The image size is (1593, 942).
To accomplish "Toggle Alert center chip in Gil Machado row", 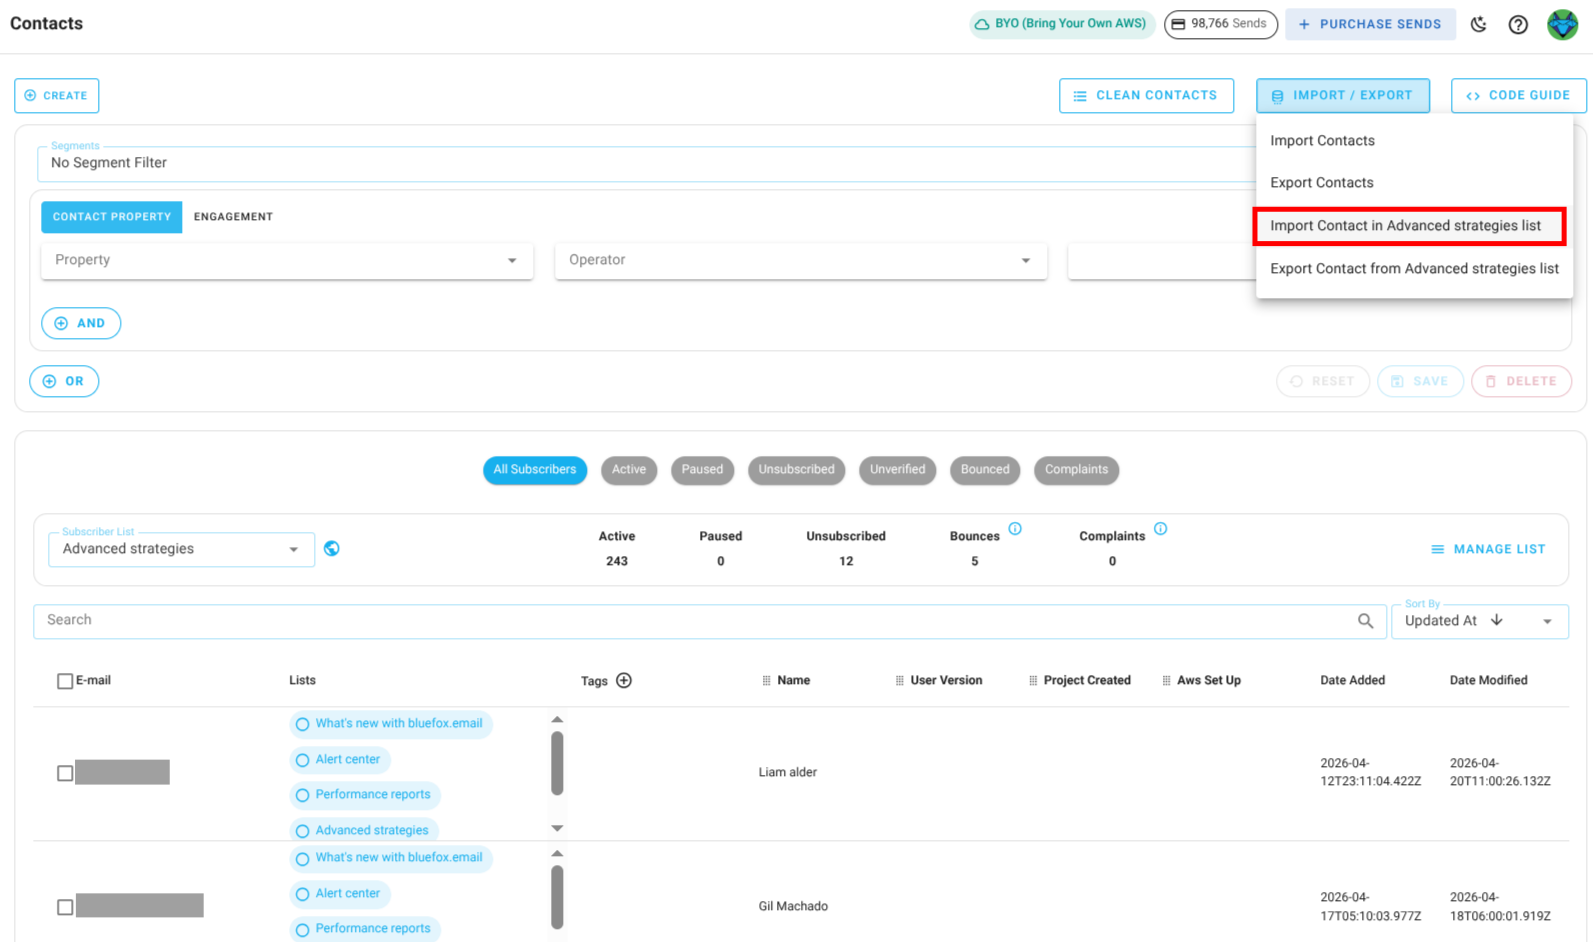I will point(339,894).
